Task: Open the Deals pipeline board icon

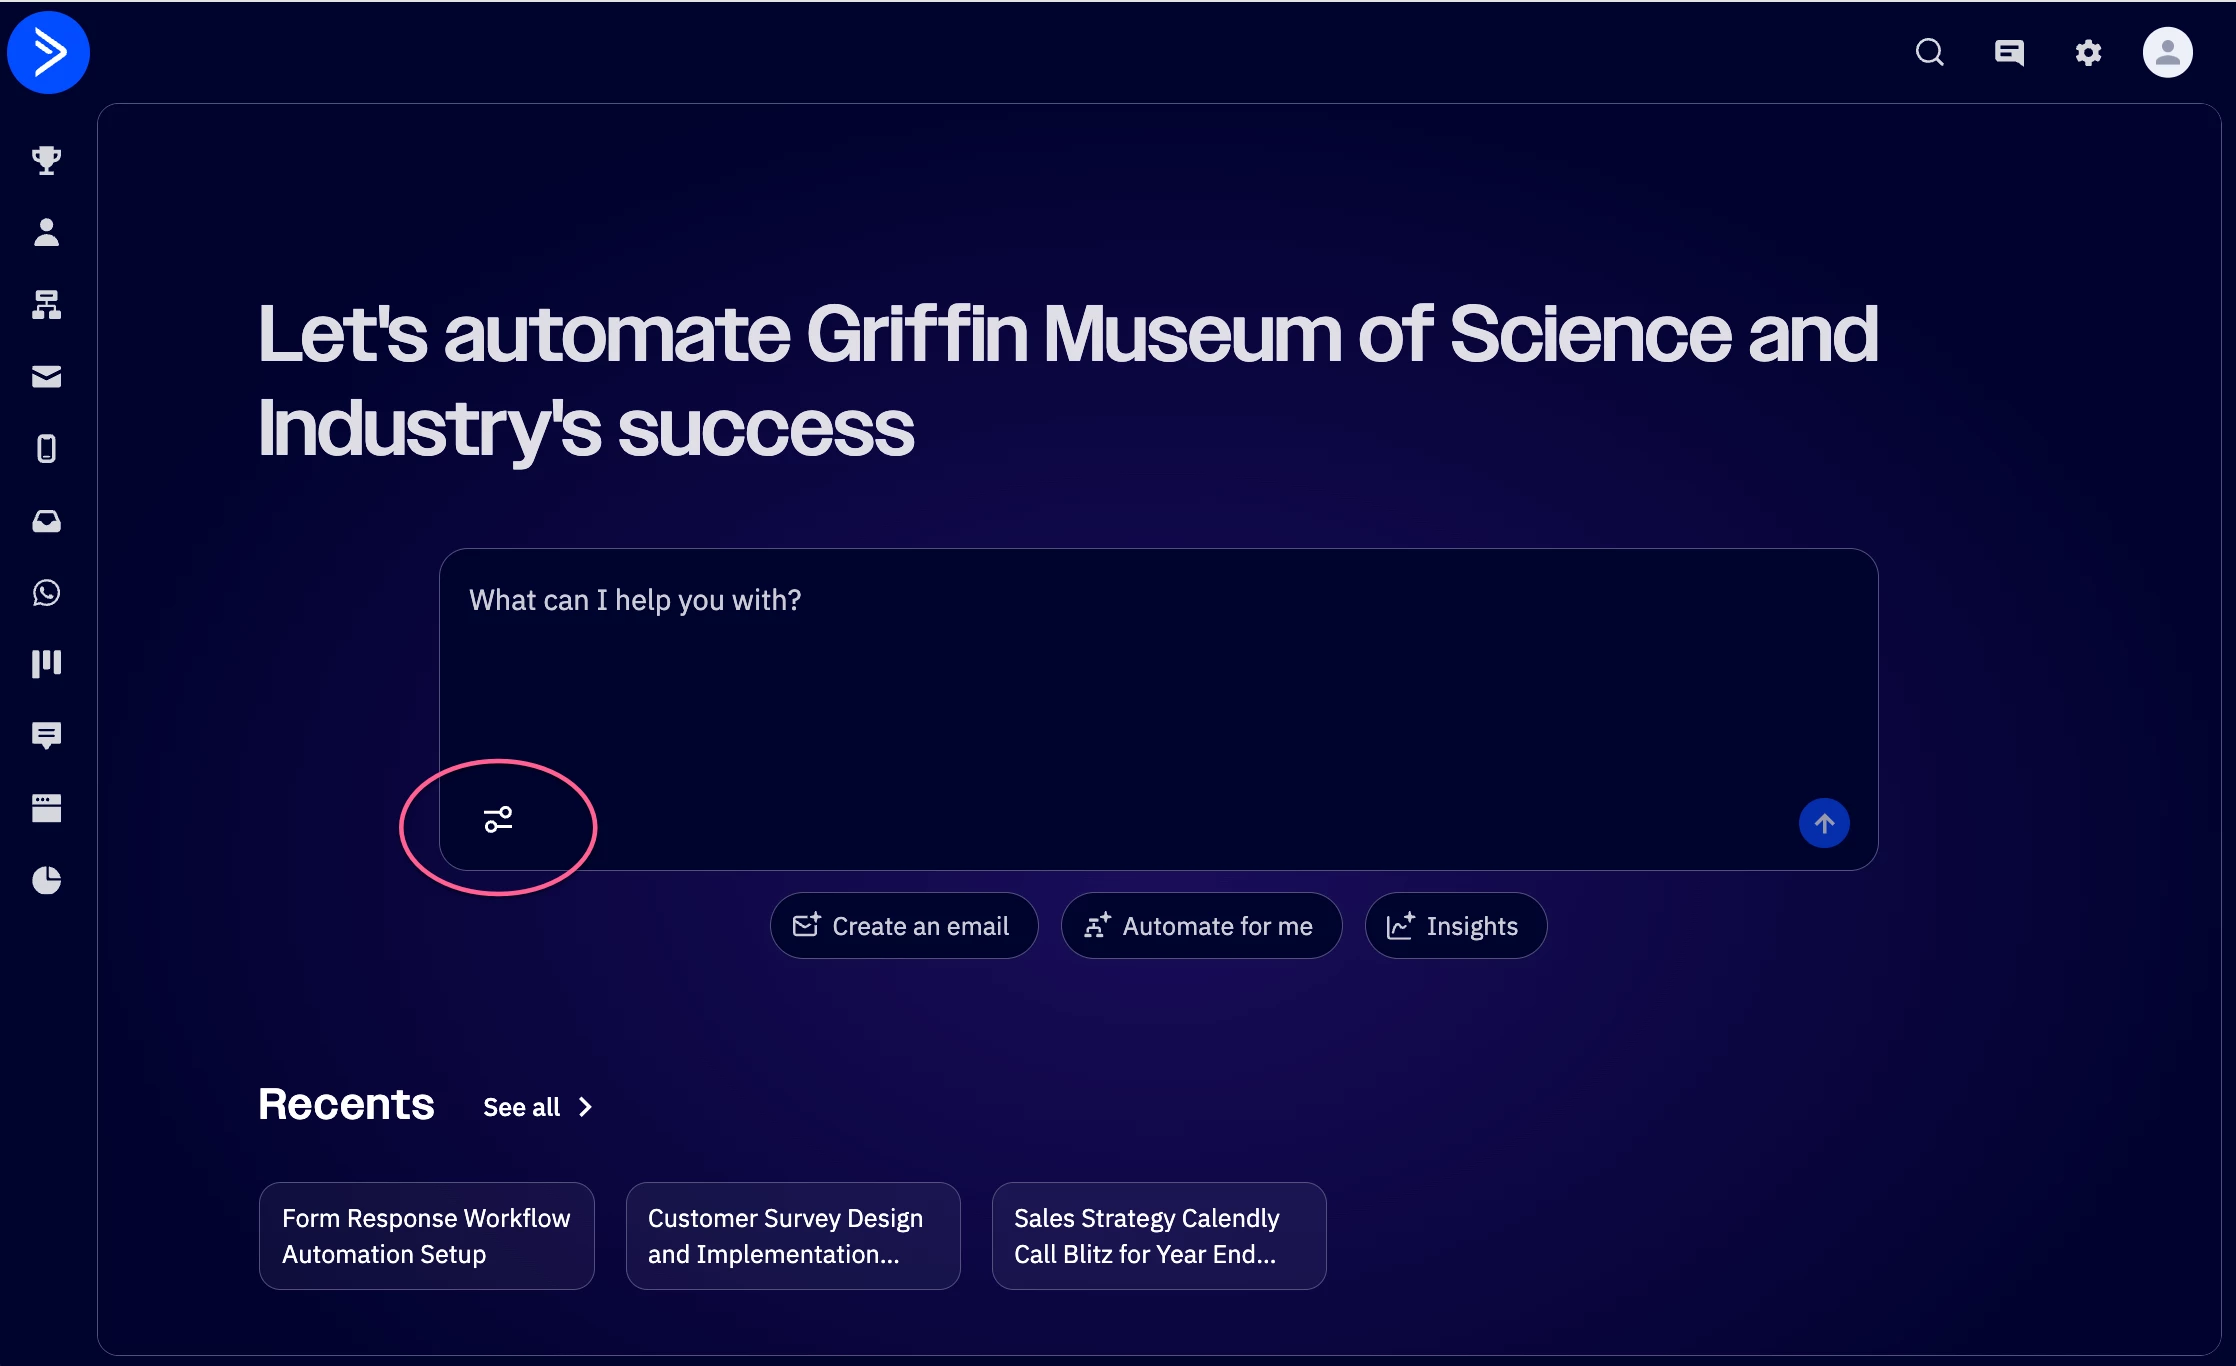Action: tap(46, 664)
